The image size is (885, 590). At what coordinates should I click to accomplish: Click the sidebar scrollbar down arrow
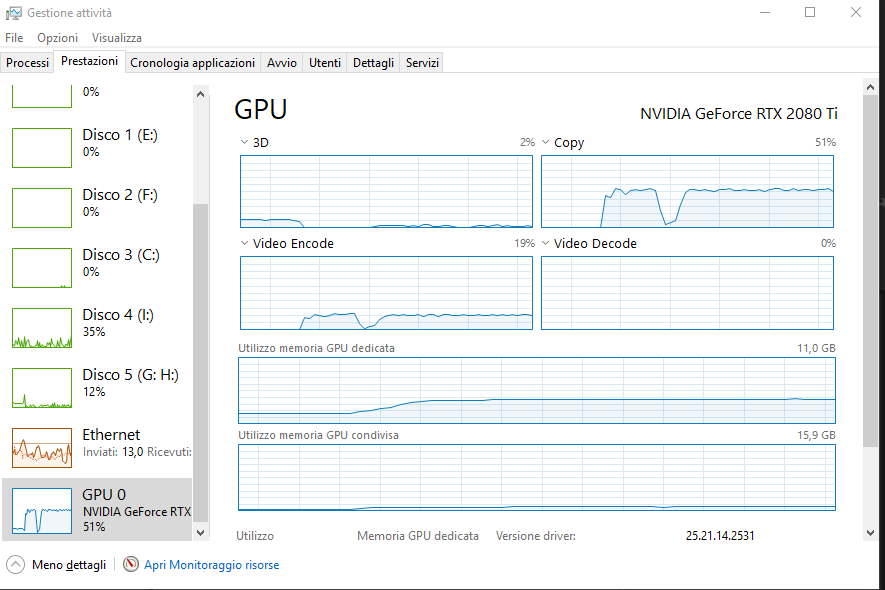coord(200,533)
